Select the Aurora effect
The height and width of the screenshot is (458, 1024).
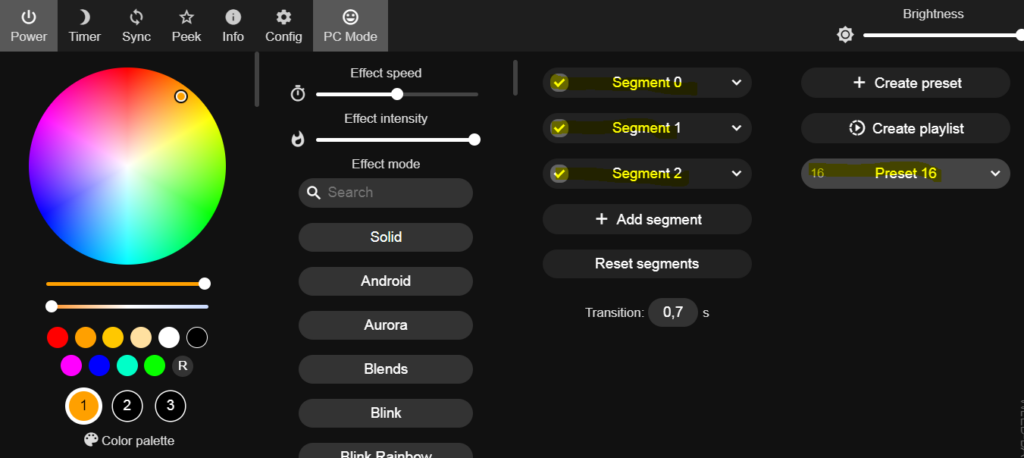click(385, 325)
